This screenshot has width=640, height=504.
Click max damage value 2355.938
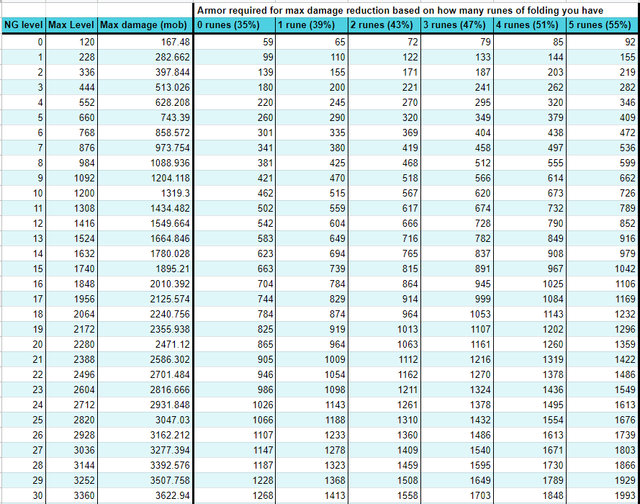[145, 329]
